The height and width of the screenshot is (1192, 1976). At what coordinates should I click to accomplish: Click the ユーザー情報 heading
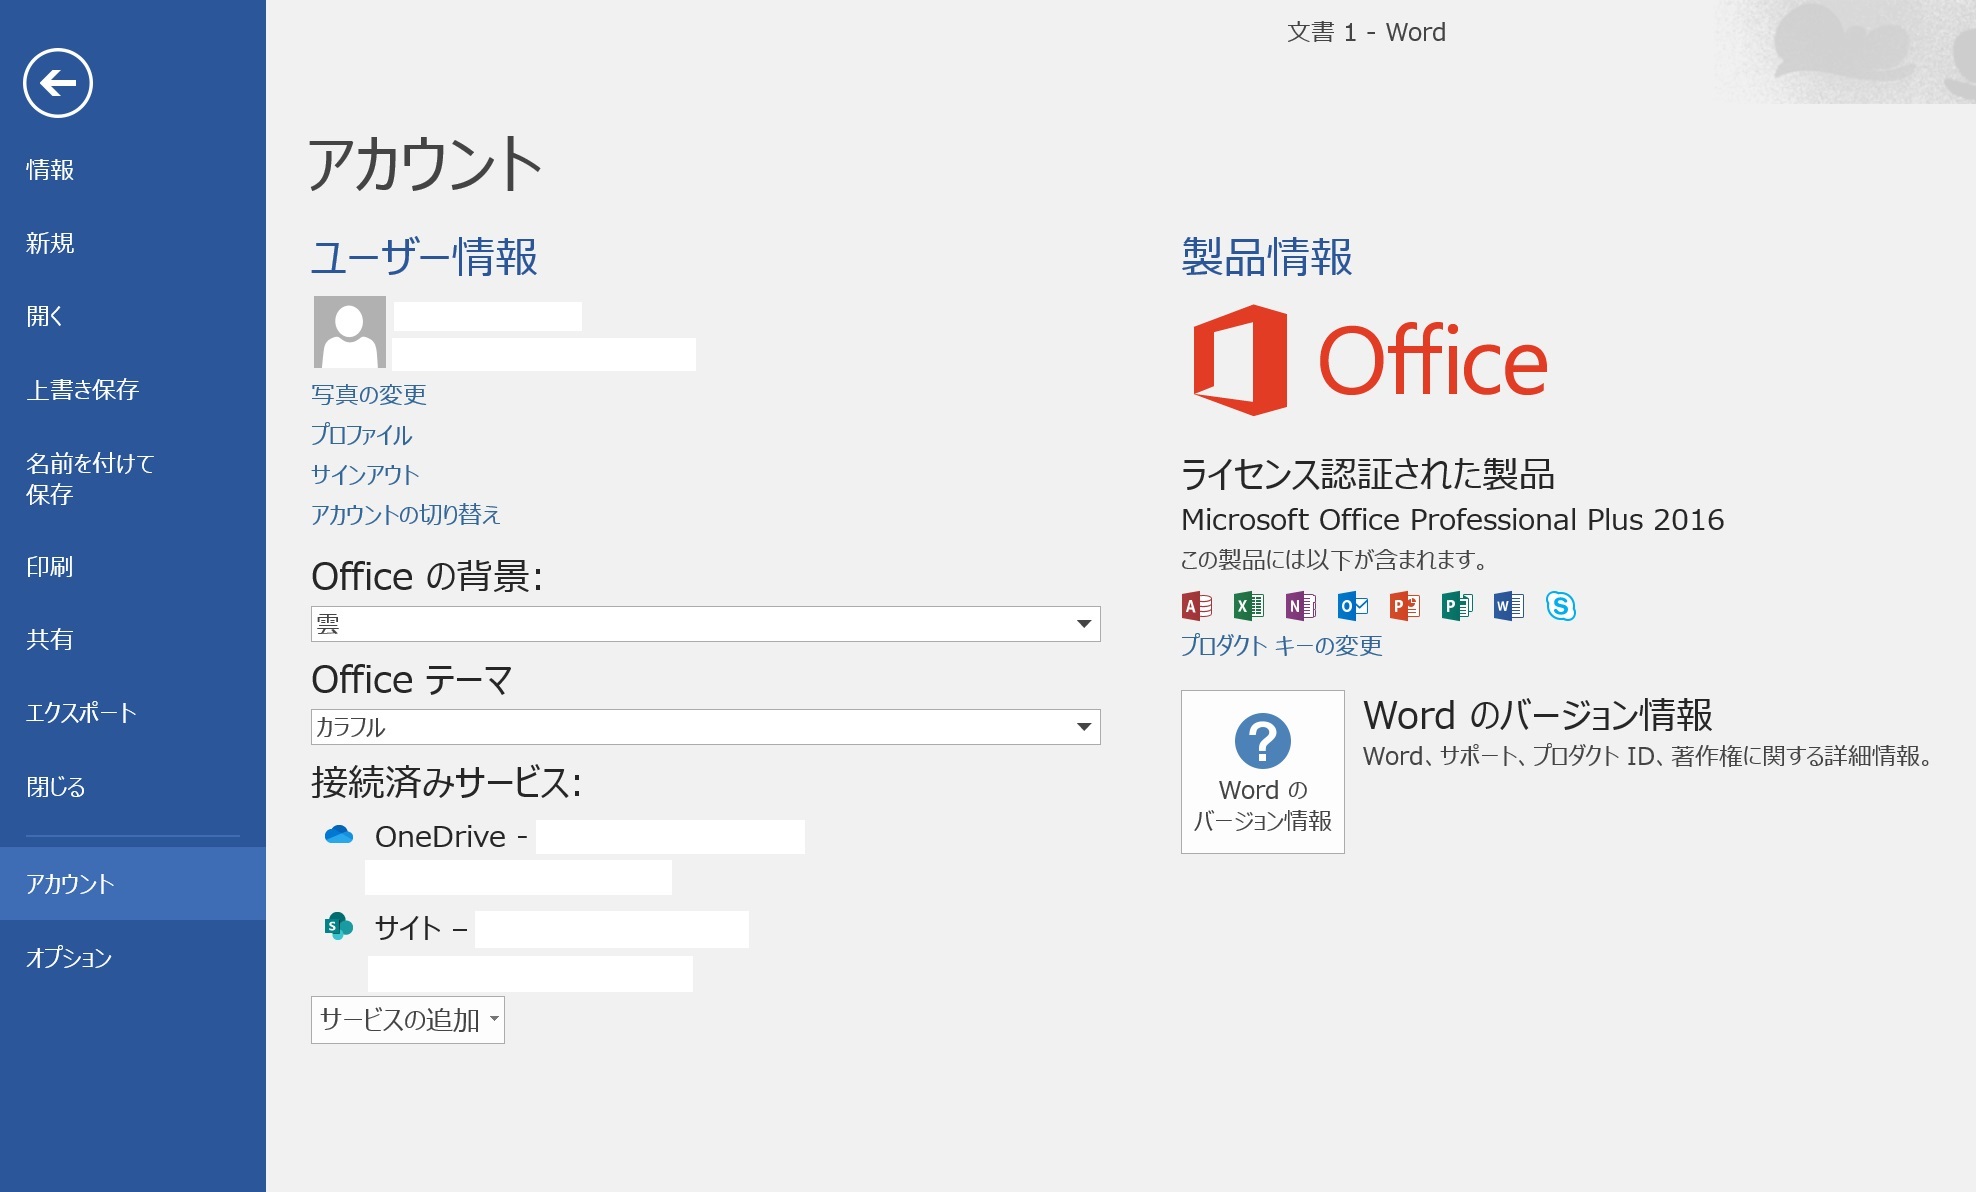point(425,257)
